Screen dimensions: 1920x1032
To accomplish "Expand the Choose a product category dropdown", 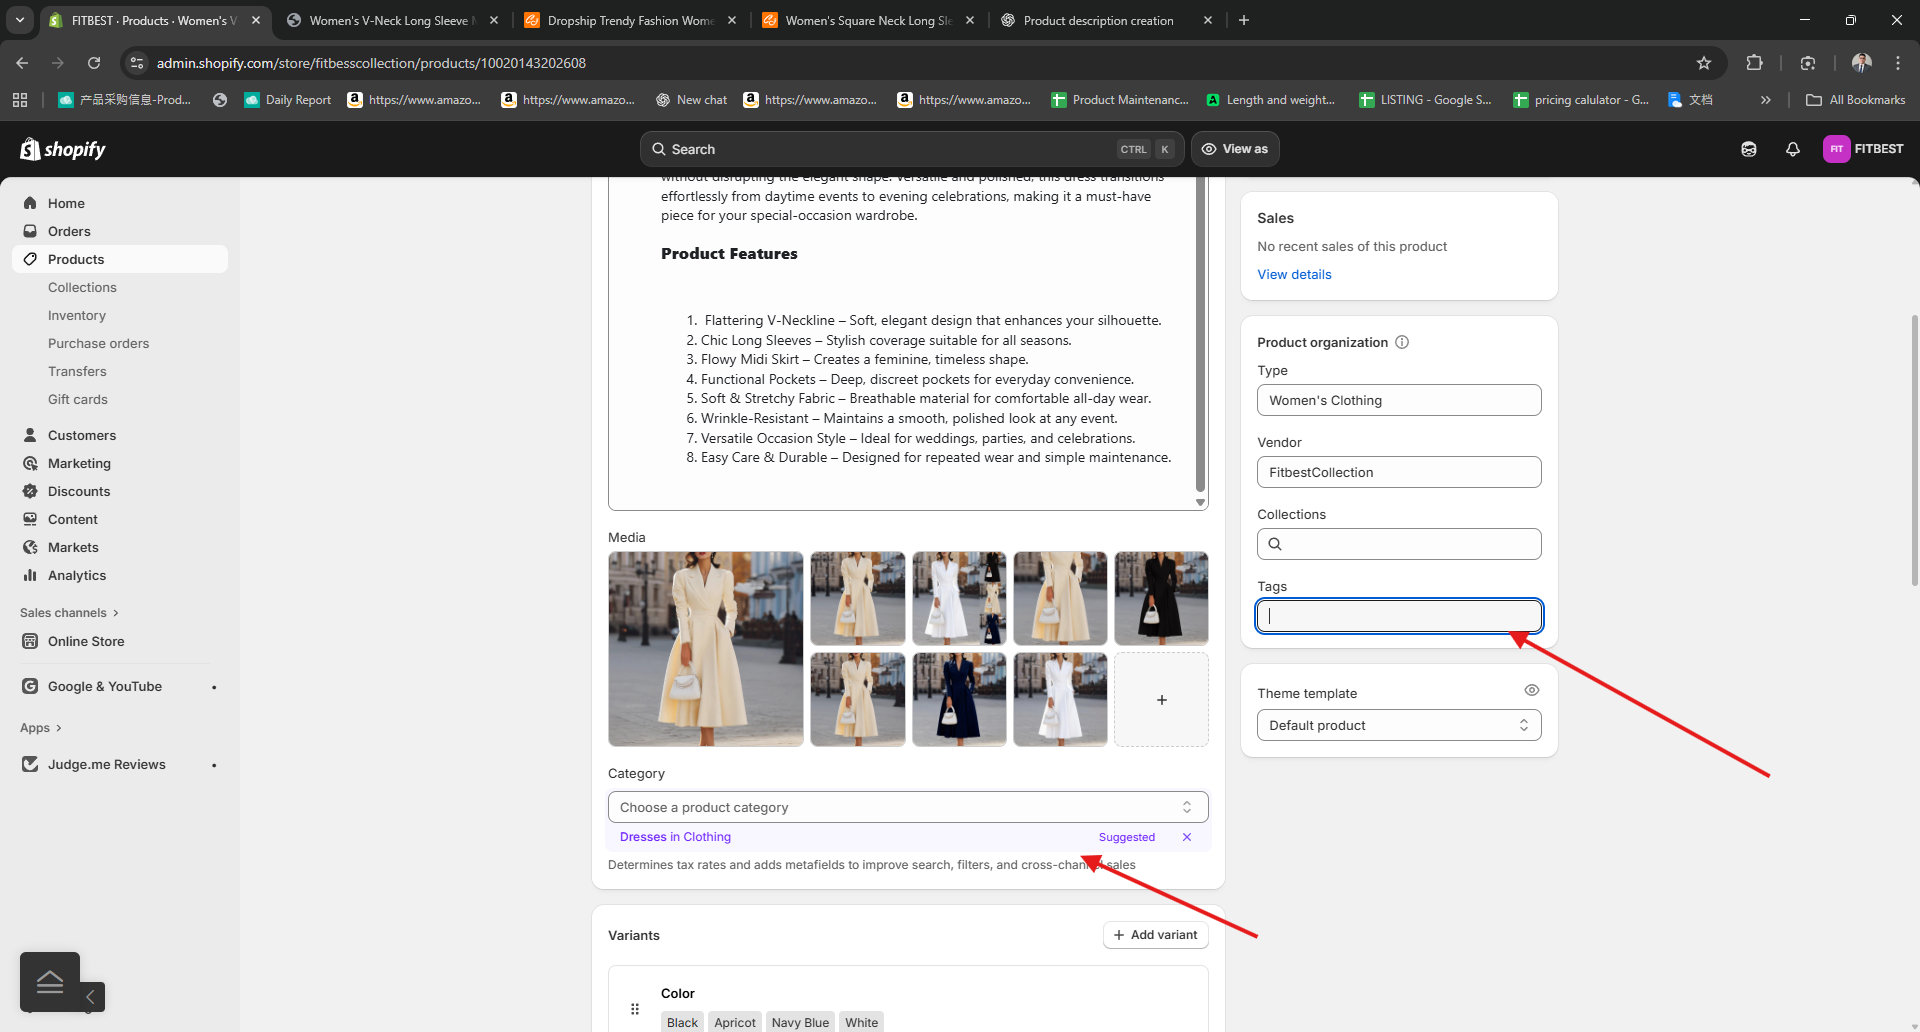I will point(907,807).
